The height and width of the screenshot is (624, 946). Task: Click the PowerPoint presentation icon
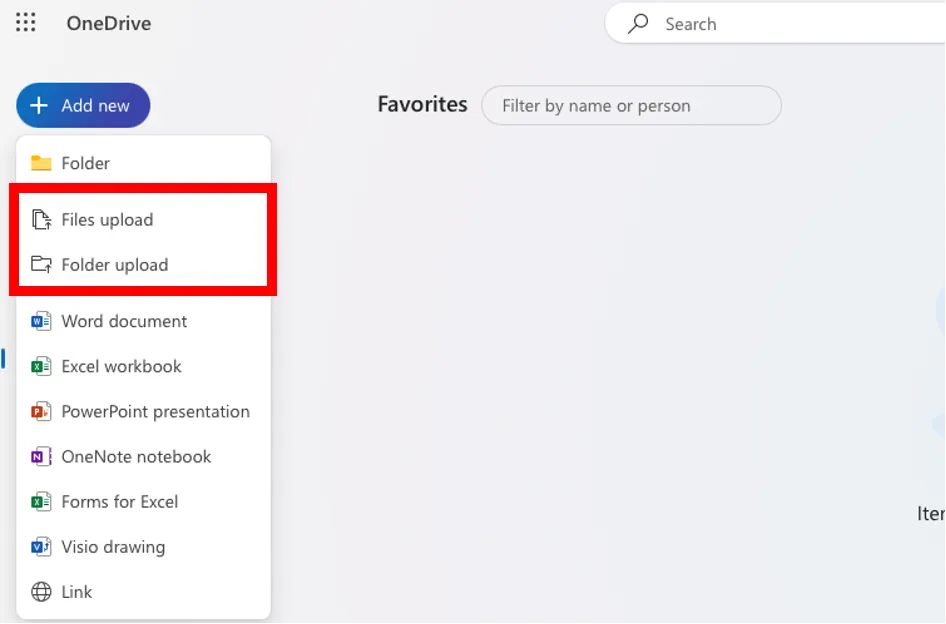coord(41,411)
